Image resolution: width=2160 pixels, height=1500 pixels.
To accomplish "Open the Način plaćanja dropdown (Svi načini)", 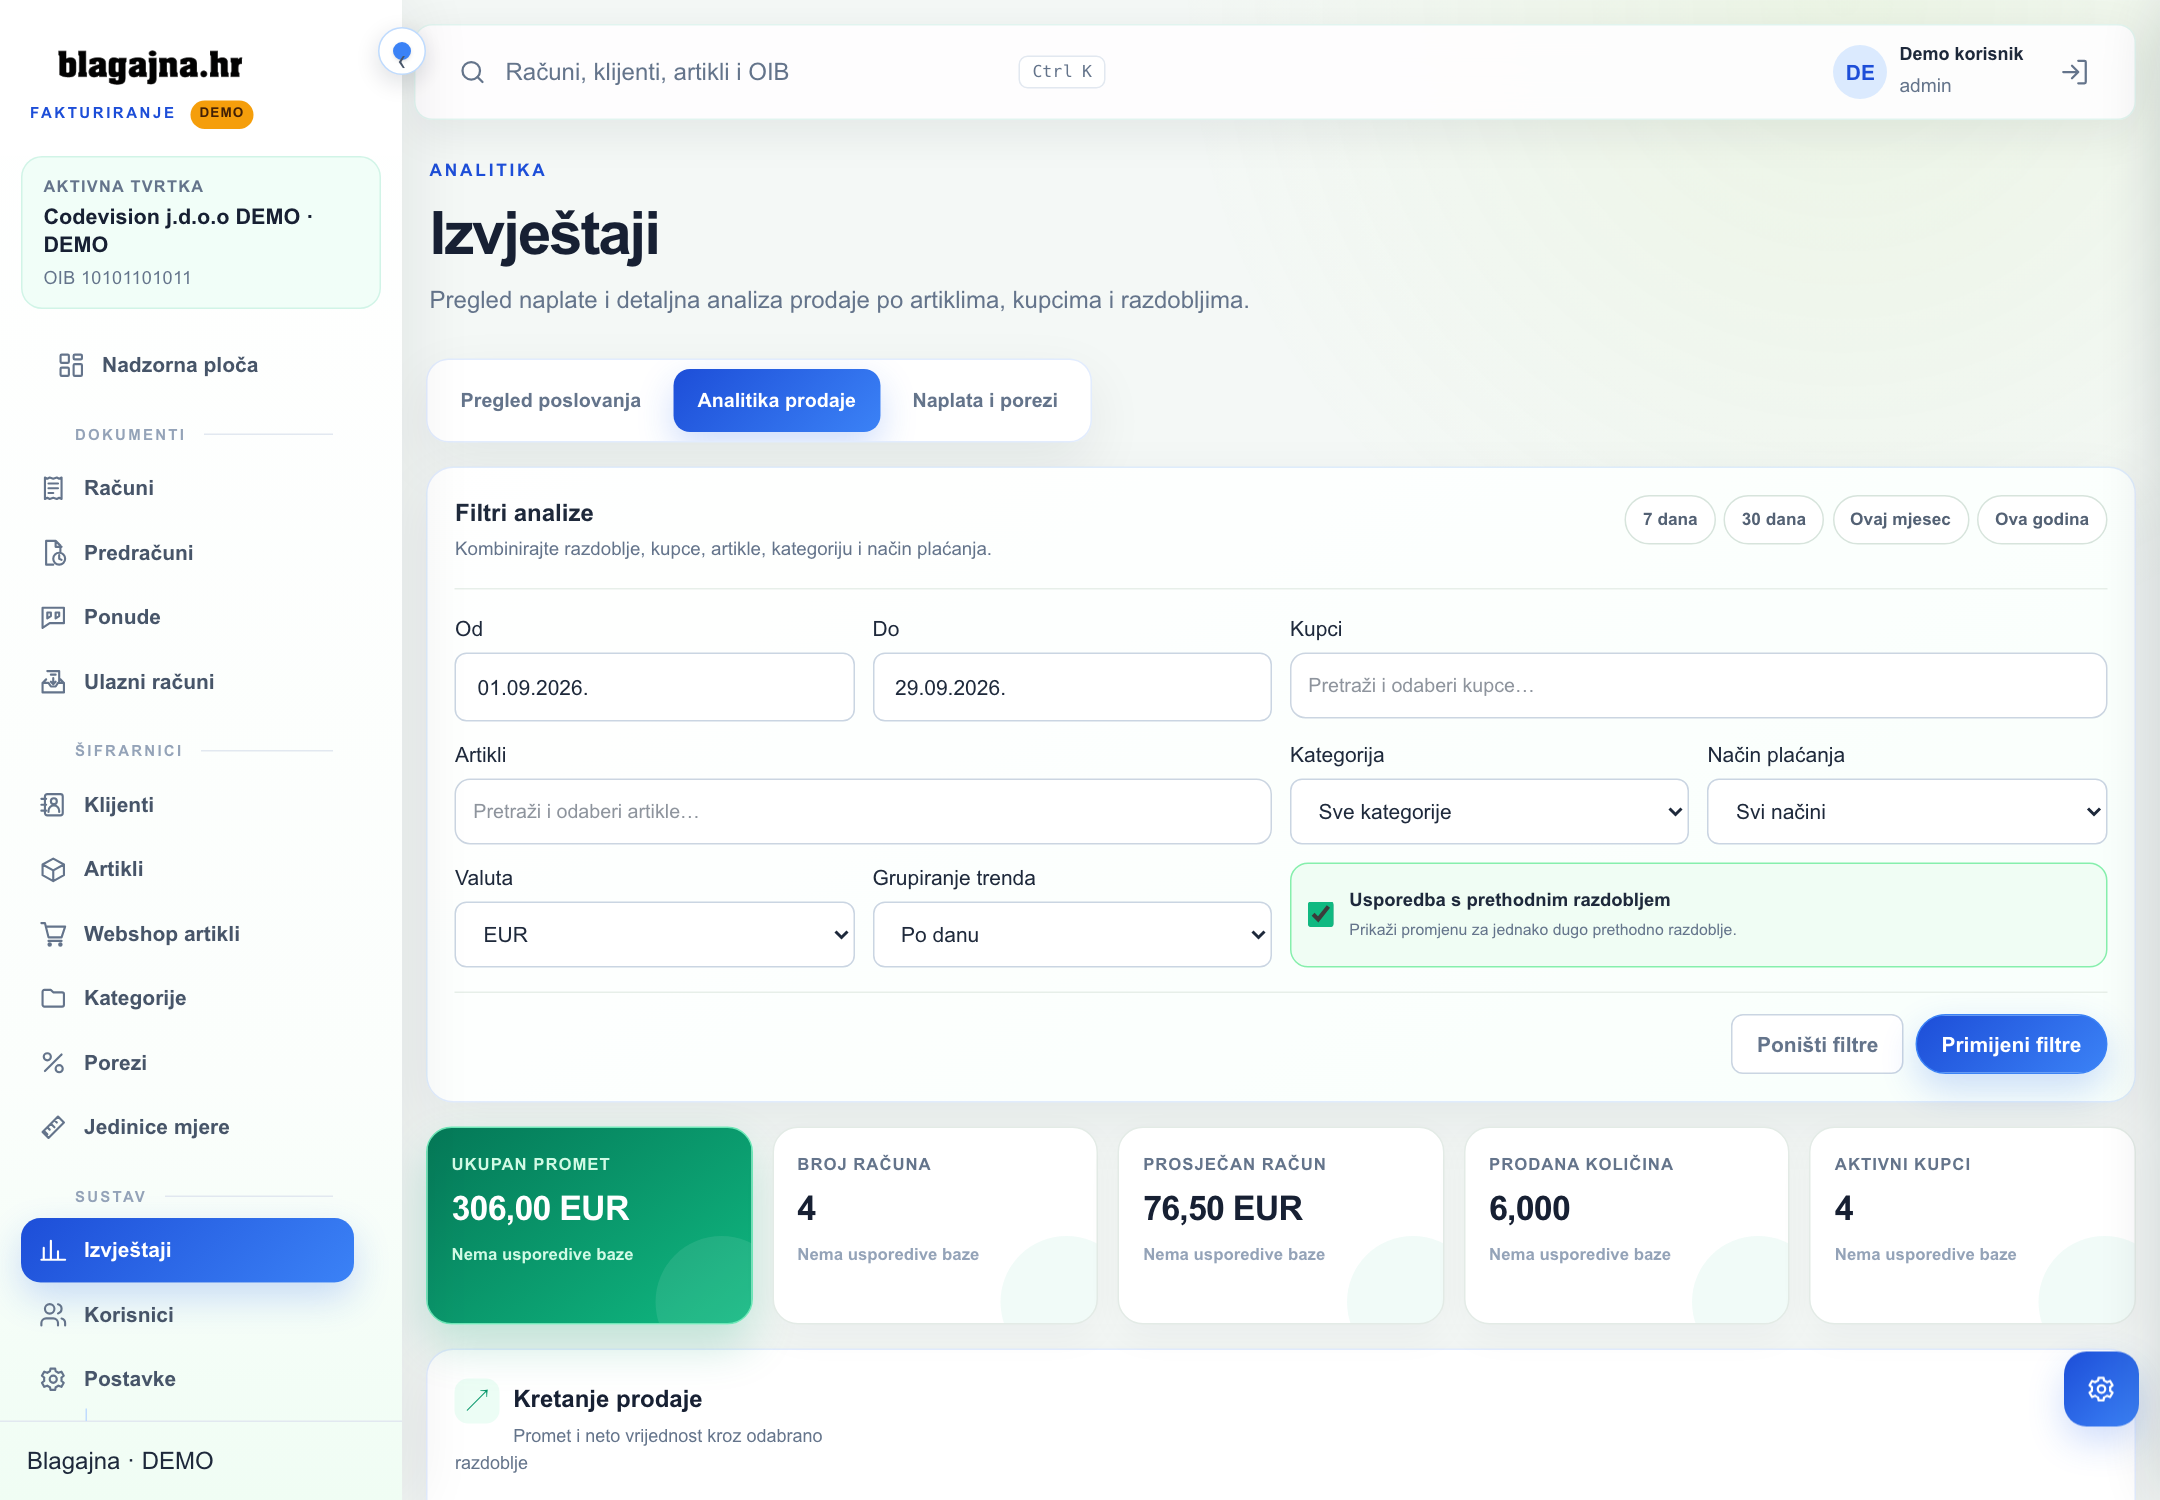I will 1907,812.
